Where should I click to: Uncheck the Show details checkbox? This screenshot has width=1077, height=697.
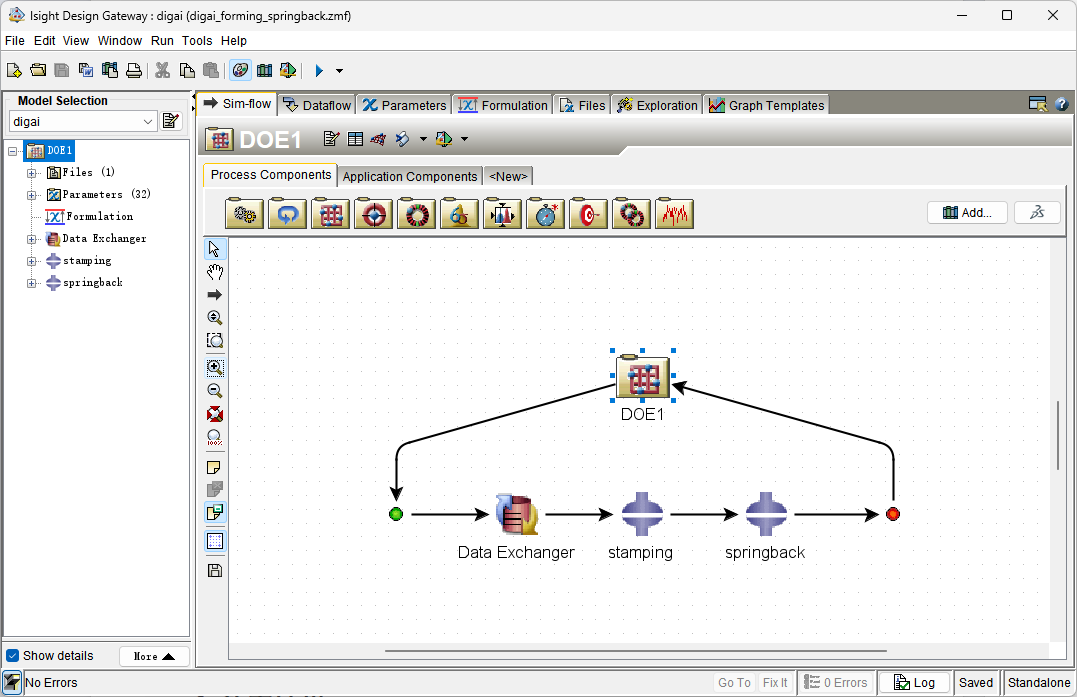coord(12,655)
